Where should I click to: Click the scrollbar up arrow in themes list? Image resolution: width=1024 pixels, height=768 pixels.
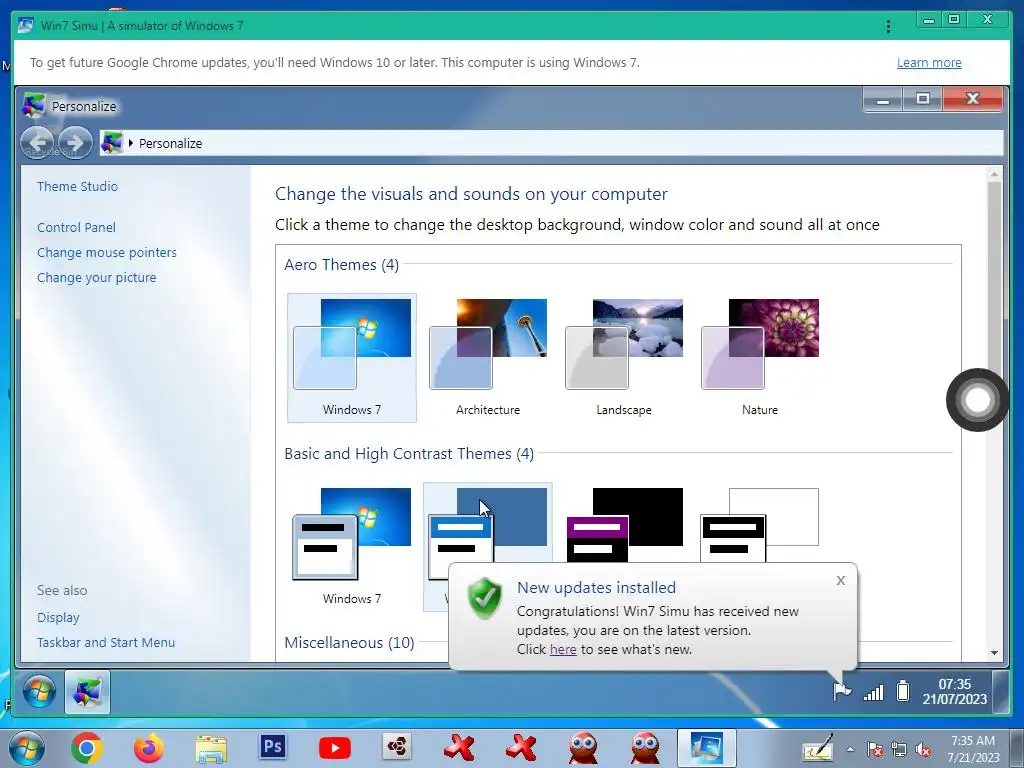coord(994,174)
